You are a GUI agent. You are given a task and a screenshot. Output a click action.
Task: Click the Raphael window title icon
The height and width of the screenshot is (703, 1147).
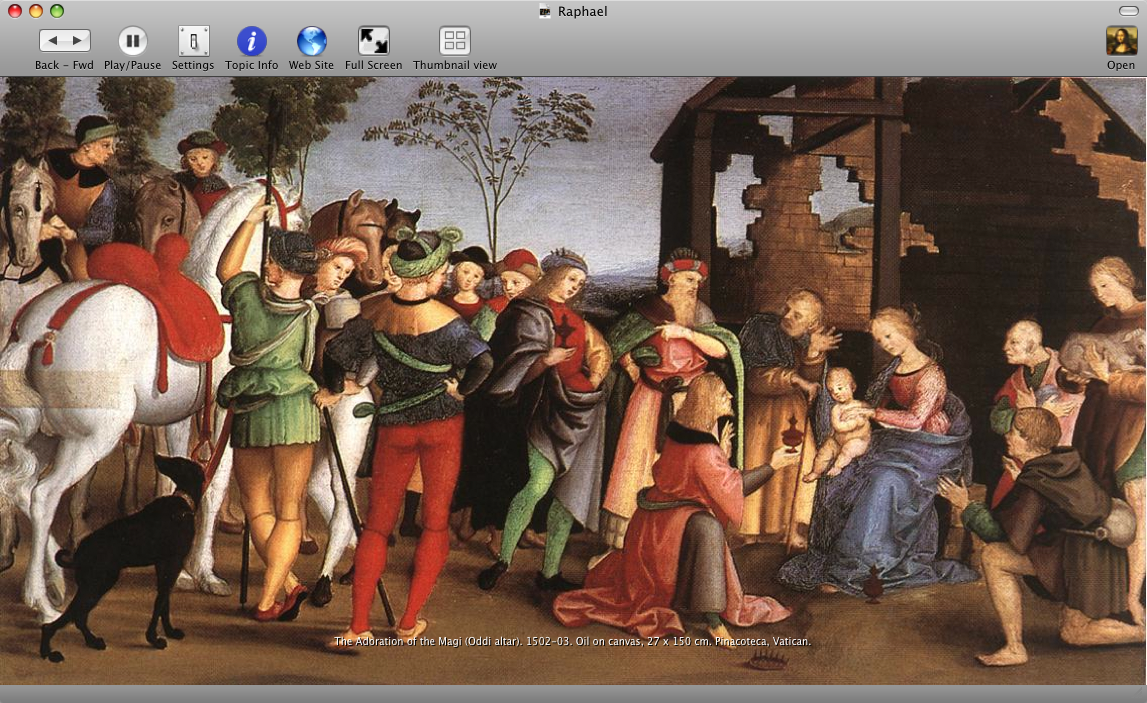[x=545, y=11]
